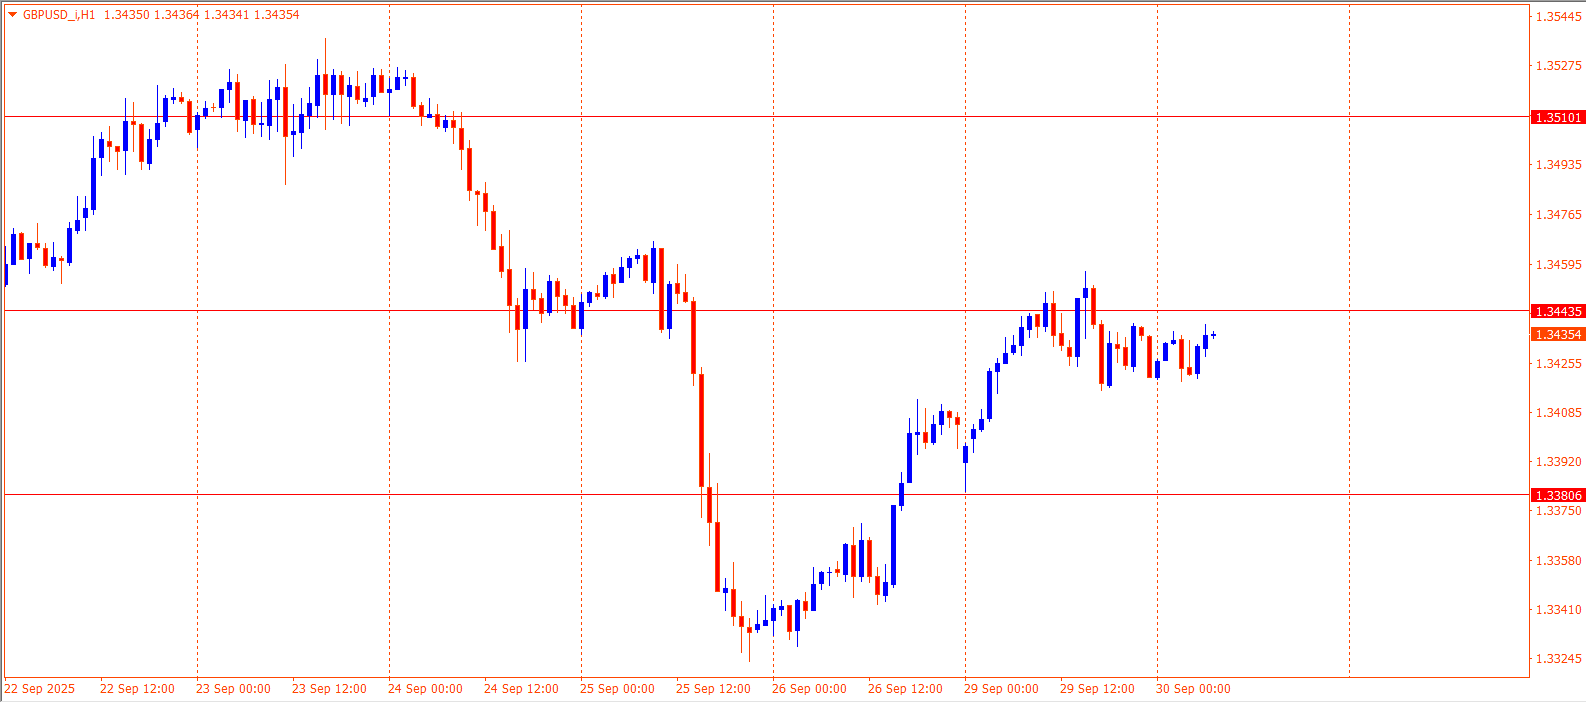The image size is (1586, 703).
Task: Click the 1.33245 value on price axis
Action: [1558, 659]
